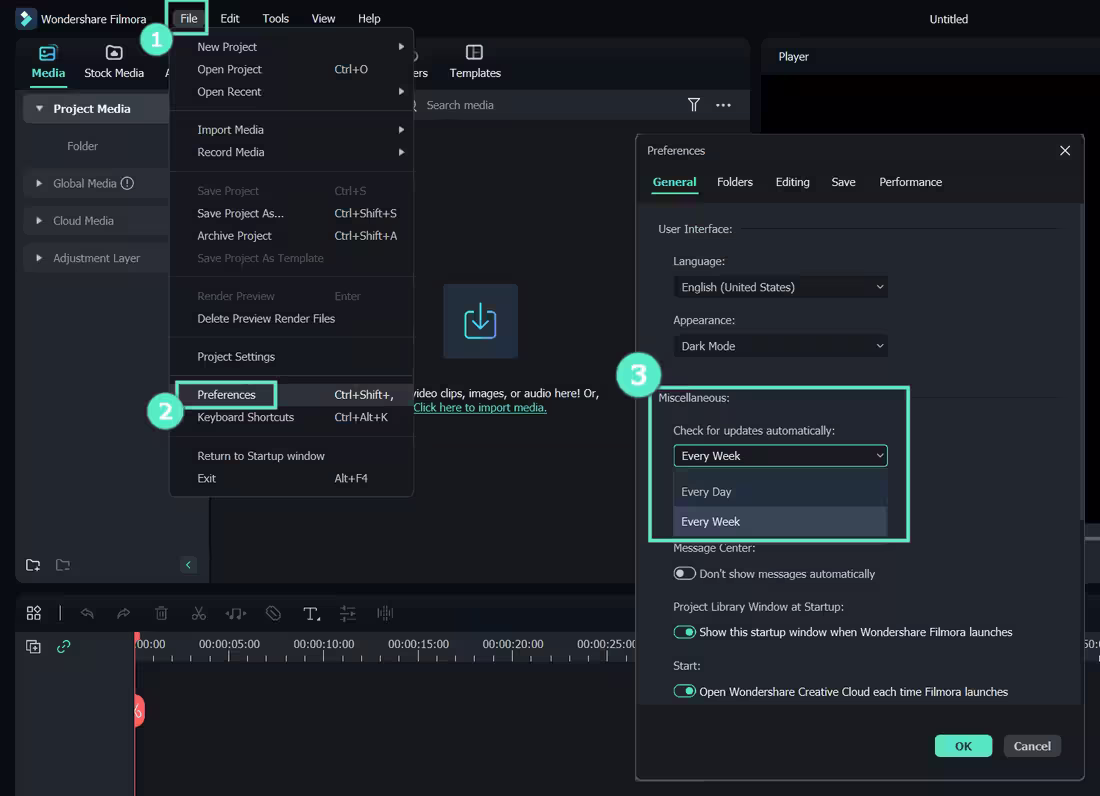Image resolution: width=1100 pixels, height=796 pixels.
Task: Switch to the Save preferences tab
Action: coord(843,182)
